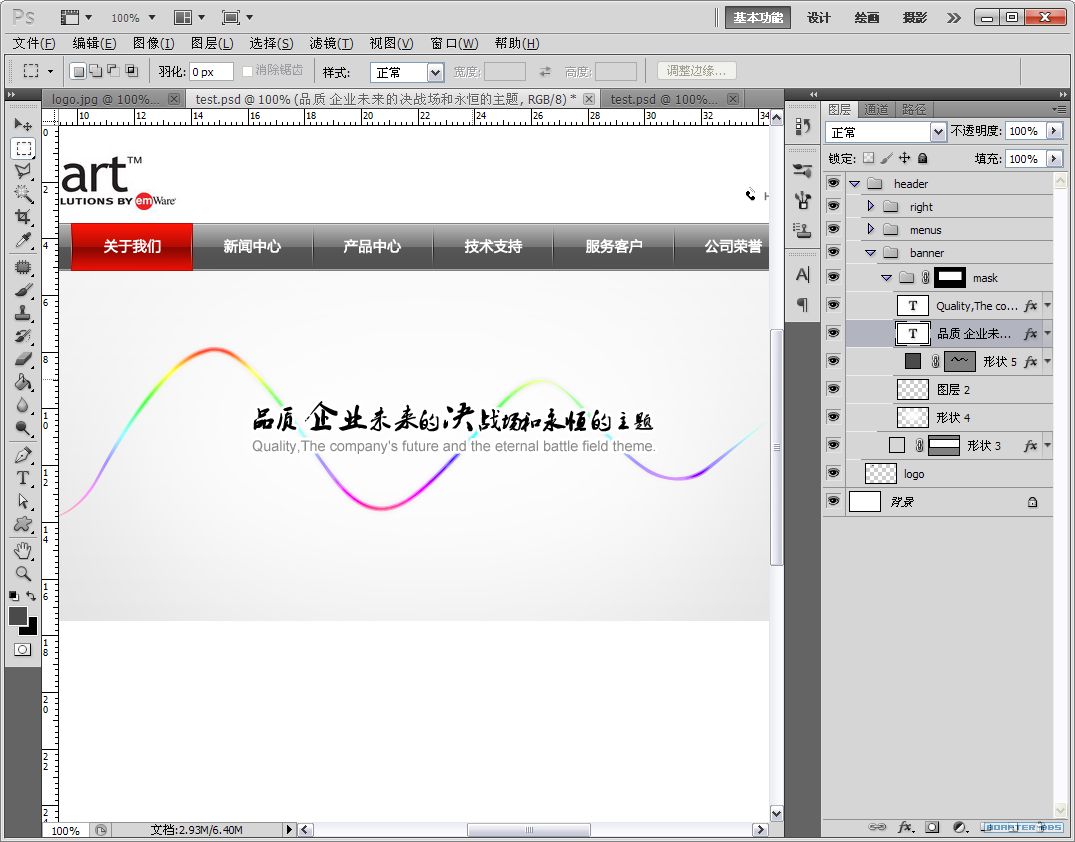Choose the 摄影 workspace
Viewport: 1075px width, 842px height.
[915, 18]
